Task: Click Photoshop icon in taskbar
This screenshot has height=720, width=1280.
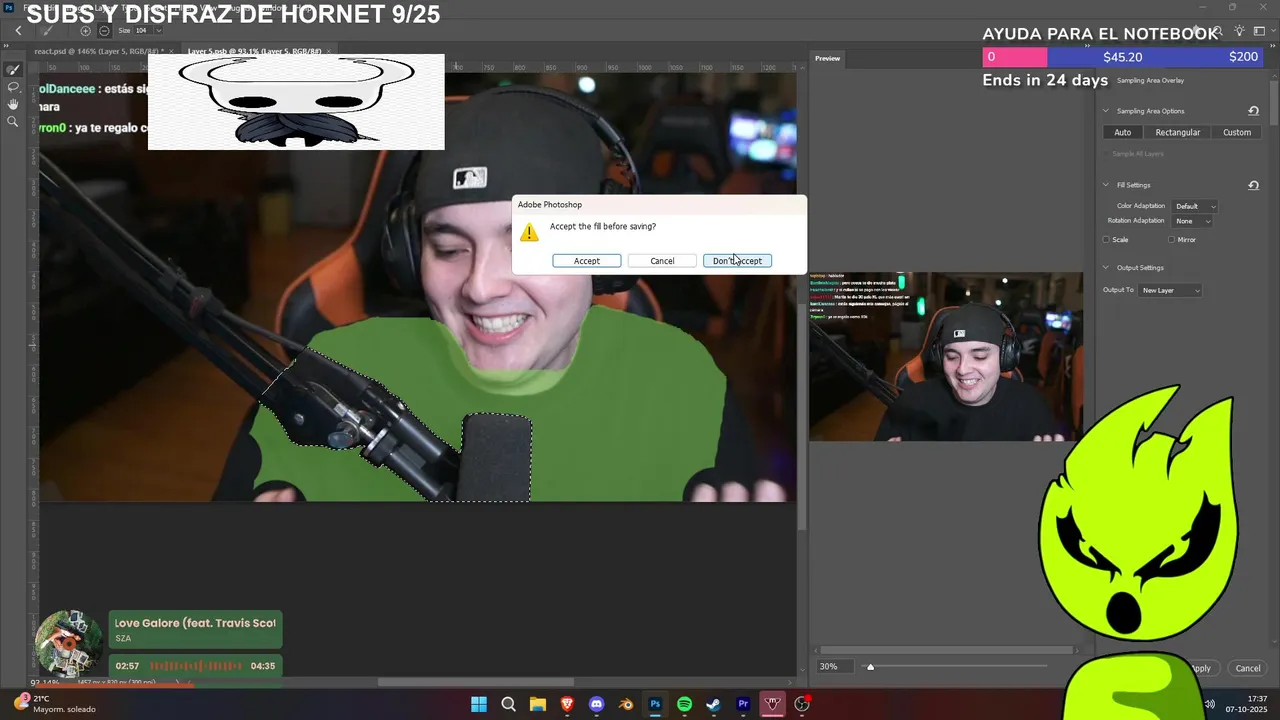Action: pos(655,704)
